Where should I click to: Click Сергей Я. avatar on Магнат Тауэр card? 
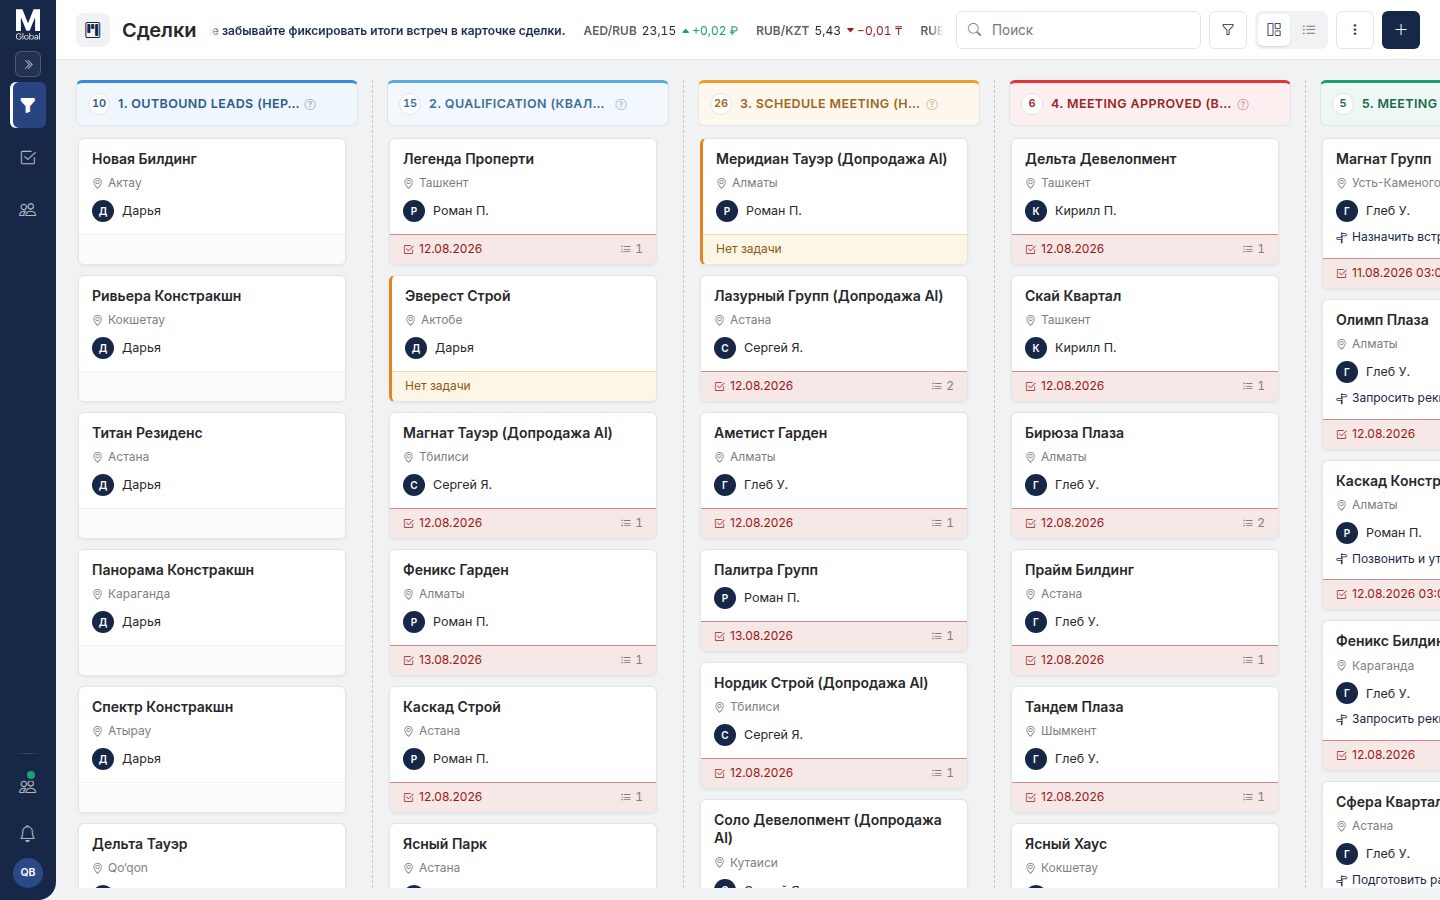(414, 485)
